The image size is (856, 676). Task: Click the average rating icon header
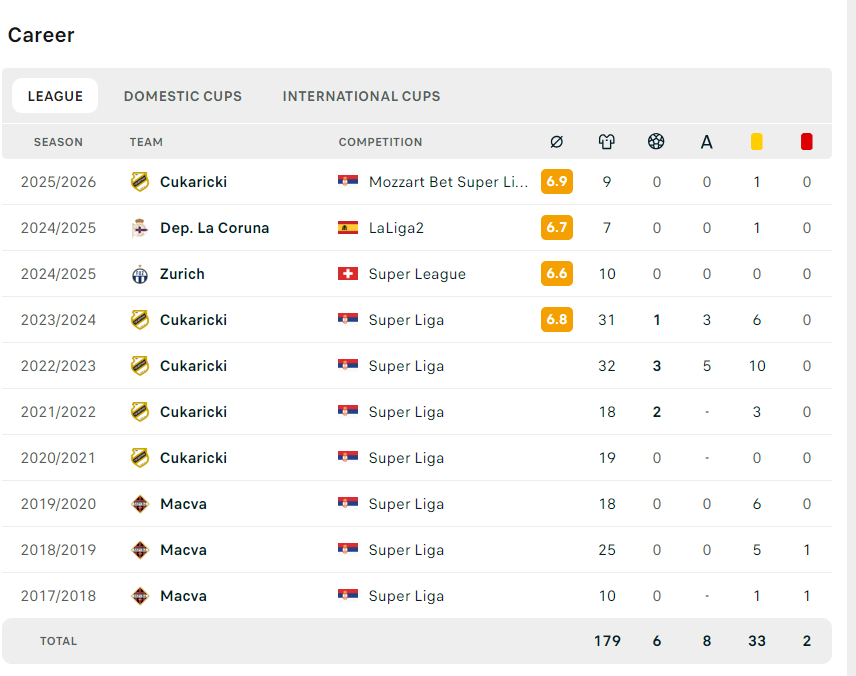[557, 142]
